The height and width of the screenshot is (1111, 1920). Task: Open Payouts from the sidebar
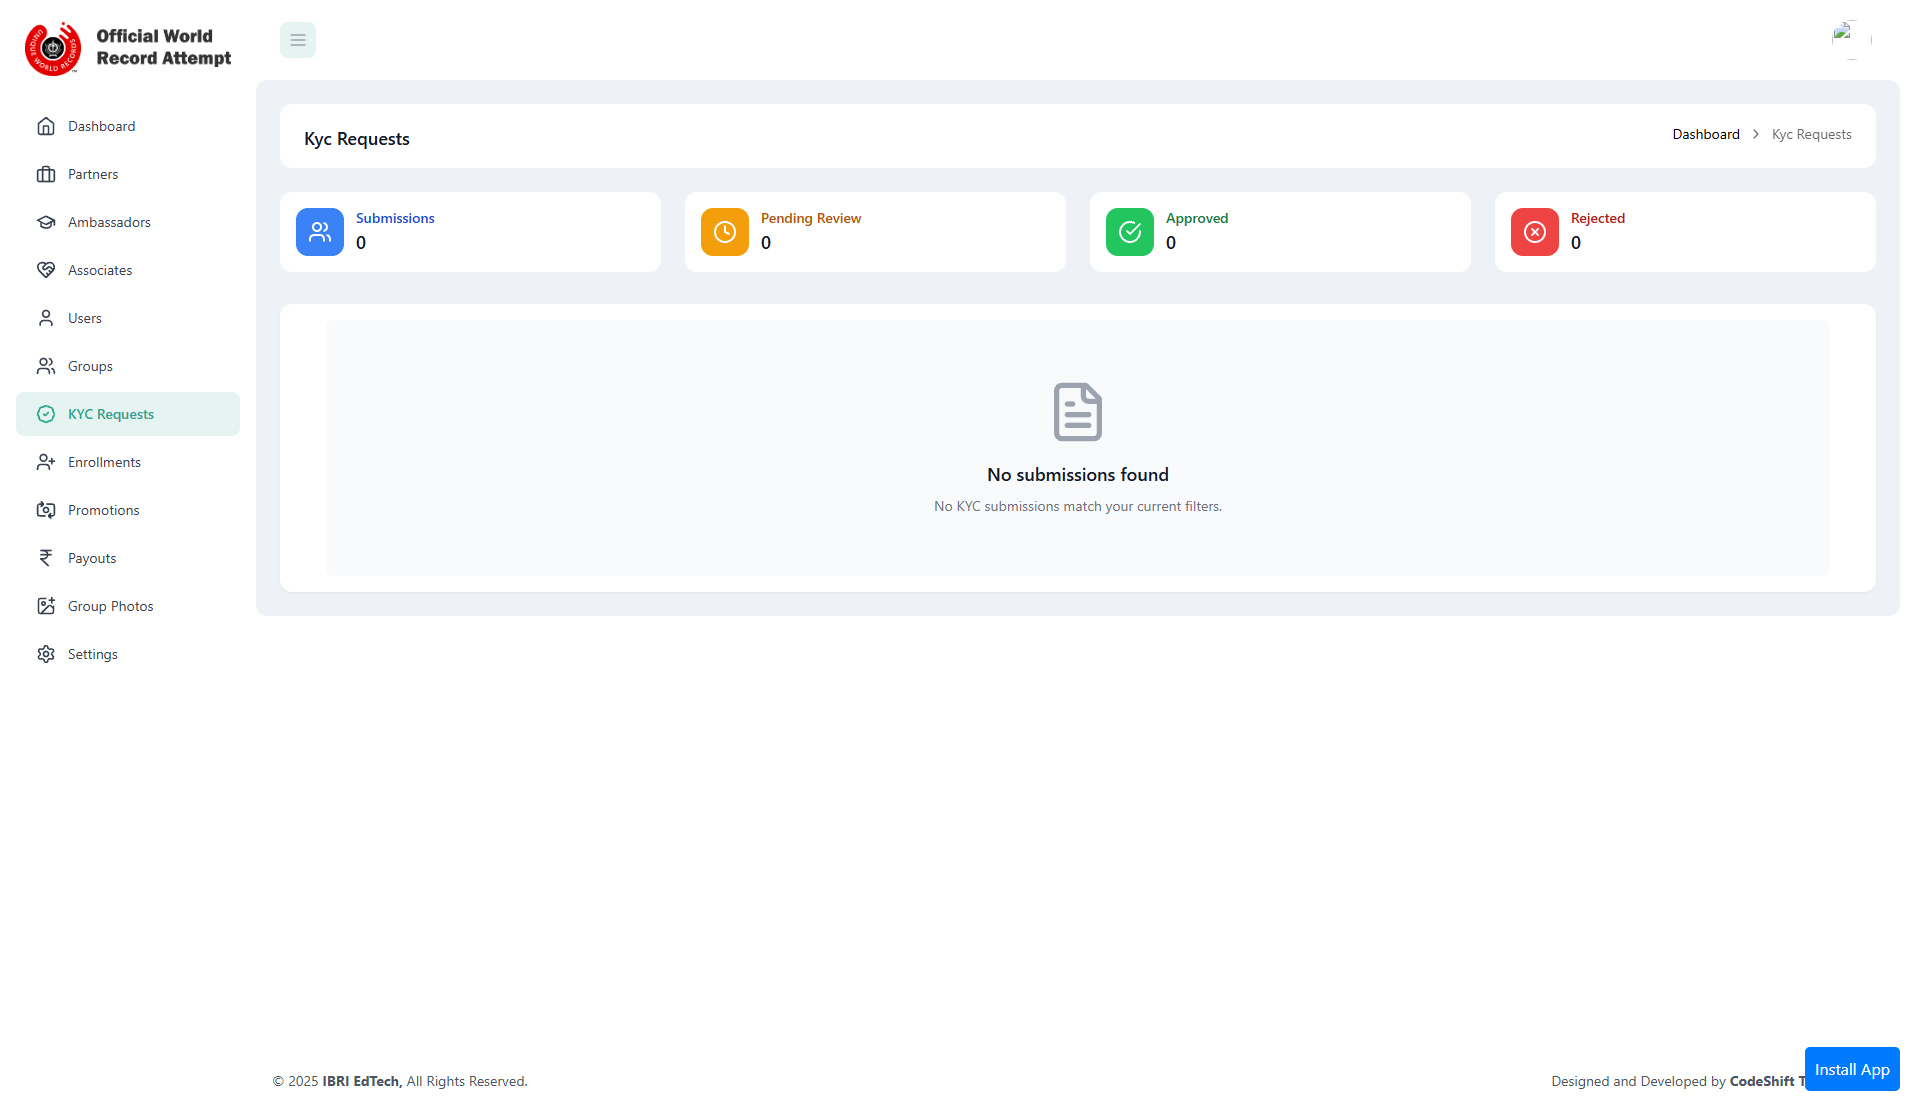coord(128,558)
